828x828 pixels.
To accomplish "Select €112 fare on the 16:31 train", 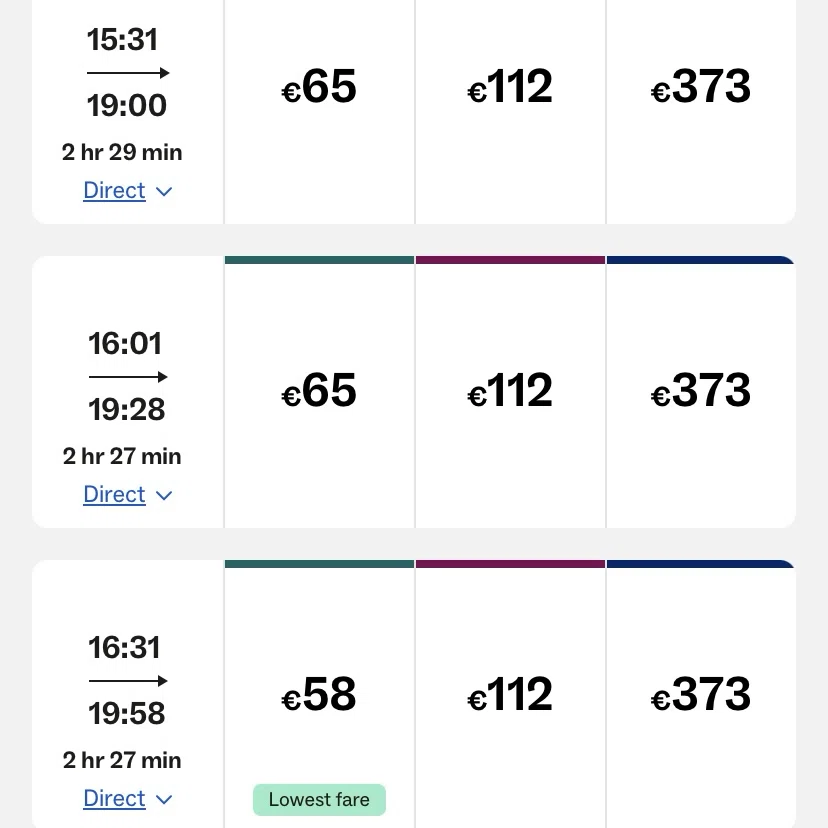I will pyautogui.click(x=510, y=694).
